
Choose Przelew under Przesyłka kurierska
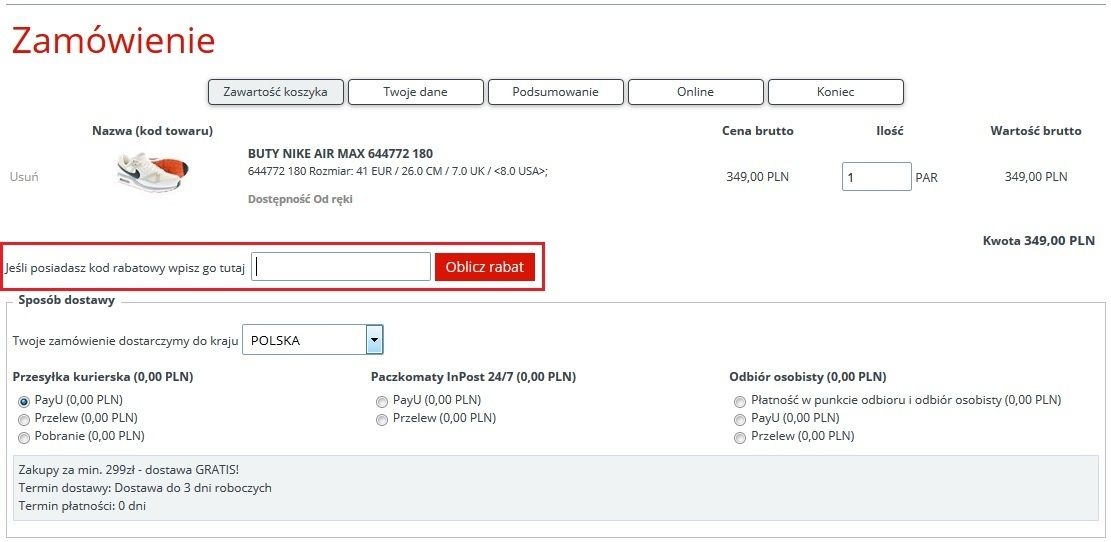coord(24,419)
